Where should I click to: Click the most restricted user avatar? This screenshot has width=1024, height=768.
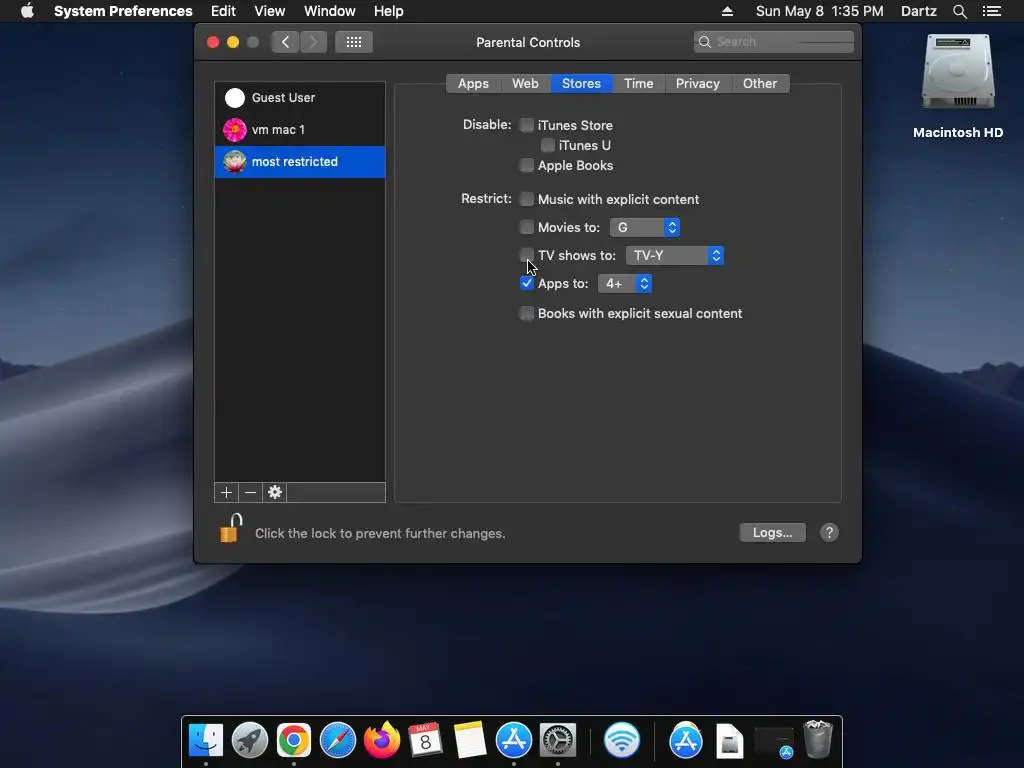pos(234,161)
